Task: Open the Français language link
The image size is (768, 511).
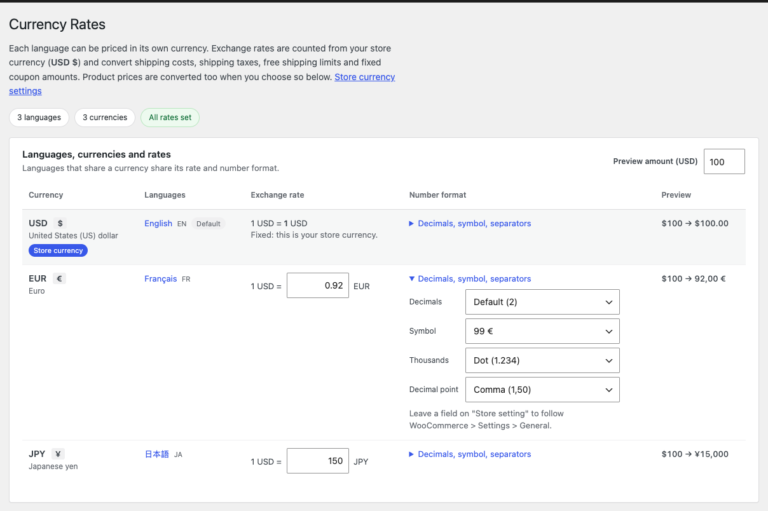Action: point(160,279)
